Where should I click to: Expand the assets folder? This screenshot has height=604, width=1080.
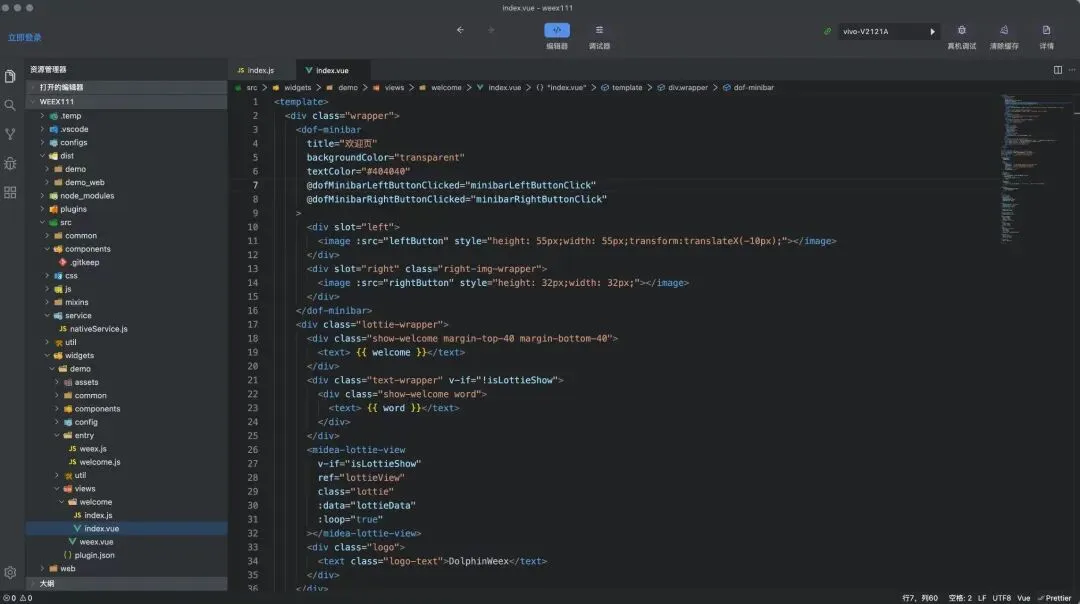(x=127, y=382)
